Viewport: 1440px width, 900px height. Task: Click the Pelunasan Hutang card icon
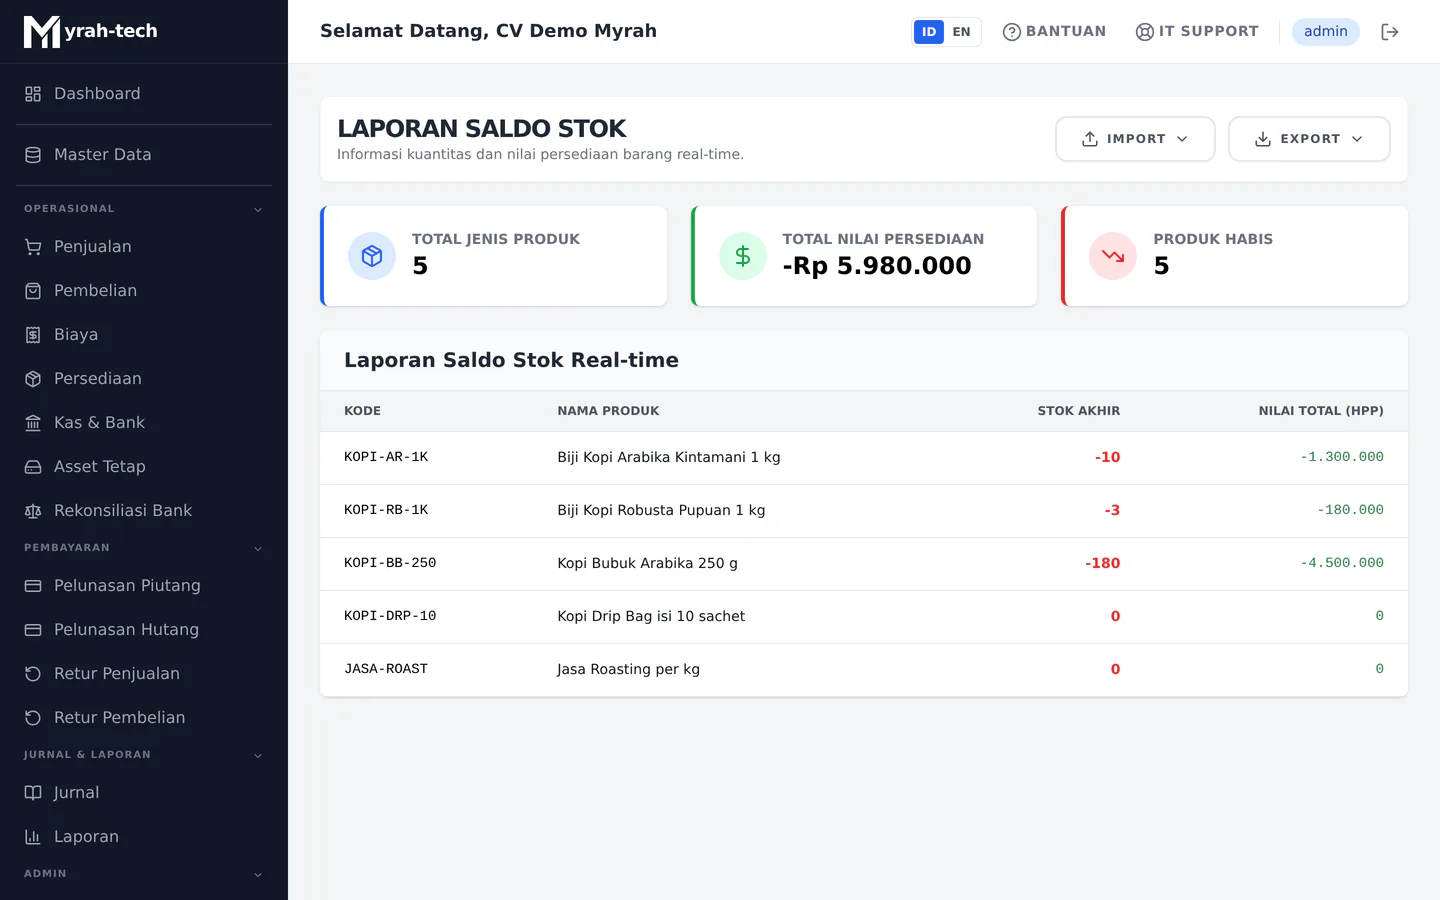pos(33,630)
